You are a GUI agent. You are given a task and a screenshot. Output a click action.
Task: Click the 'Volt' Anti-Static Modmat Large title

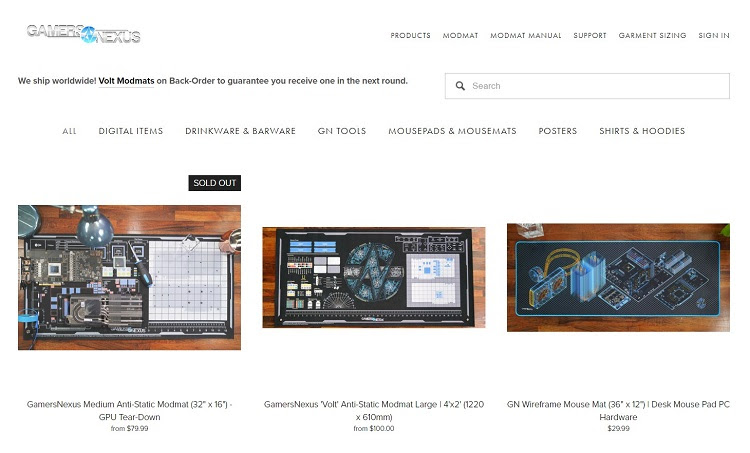coord(374,410)
